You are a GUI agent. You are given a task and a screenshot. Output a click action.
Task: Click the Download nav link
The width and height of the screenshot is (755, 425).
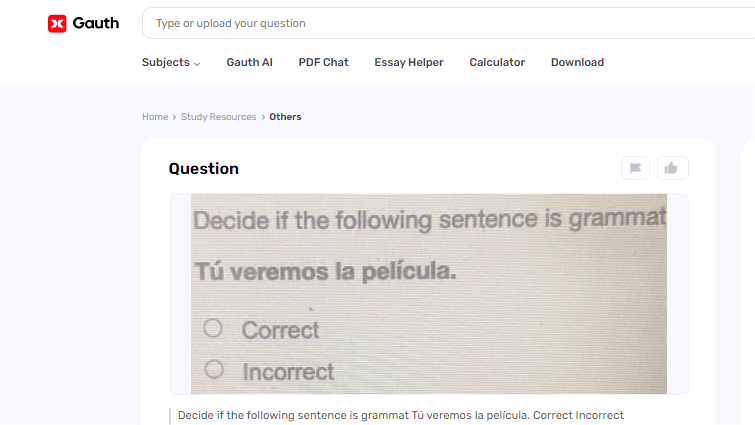click(577, 62)
